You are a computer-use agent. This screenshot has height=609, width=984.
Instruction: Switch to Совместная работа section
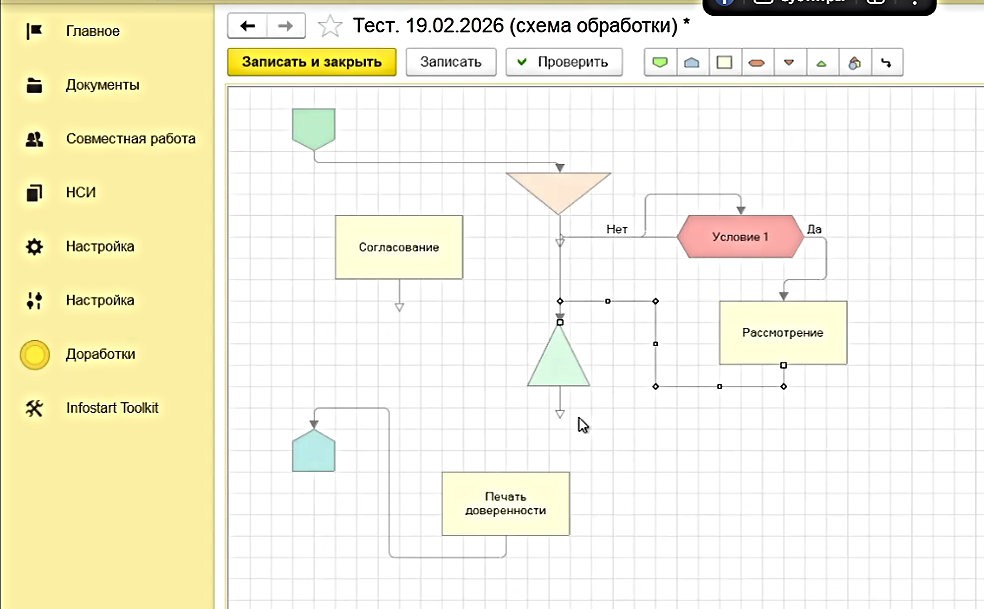point(130,139)
